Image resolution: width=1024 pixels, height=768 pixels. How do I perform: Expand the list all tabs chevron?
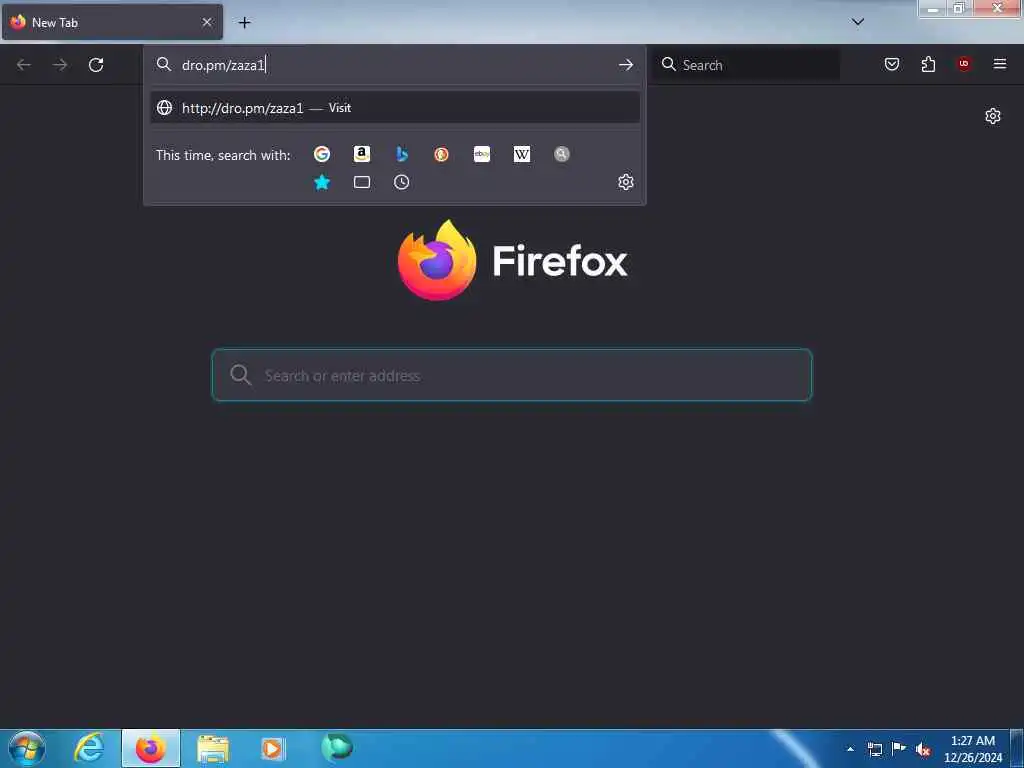pos(858,22)
